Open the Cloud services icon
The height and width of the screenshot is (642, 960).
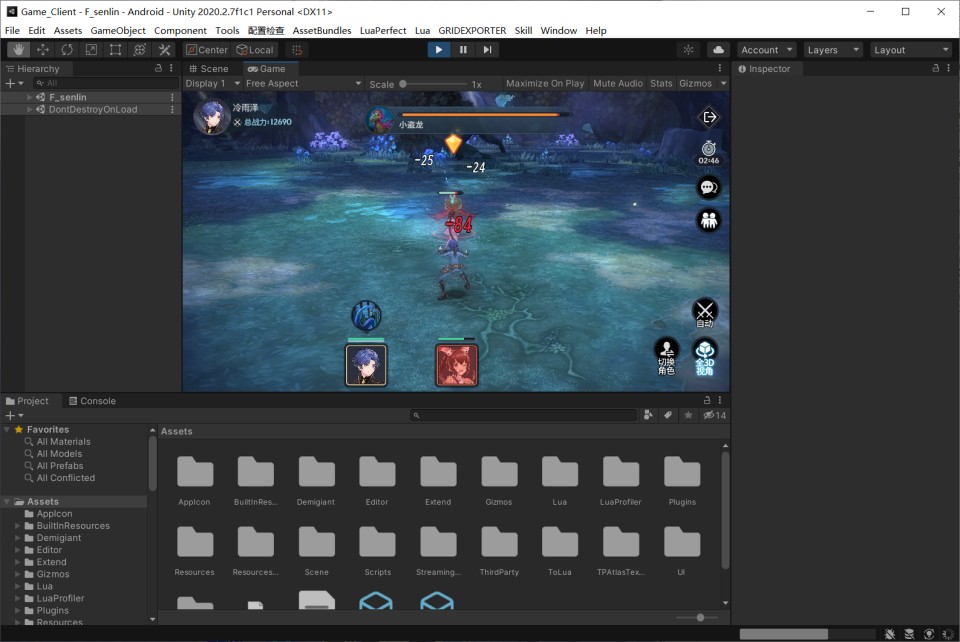(x=718, y=50)
